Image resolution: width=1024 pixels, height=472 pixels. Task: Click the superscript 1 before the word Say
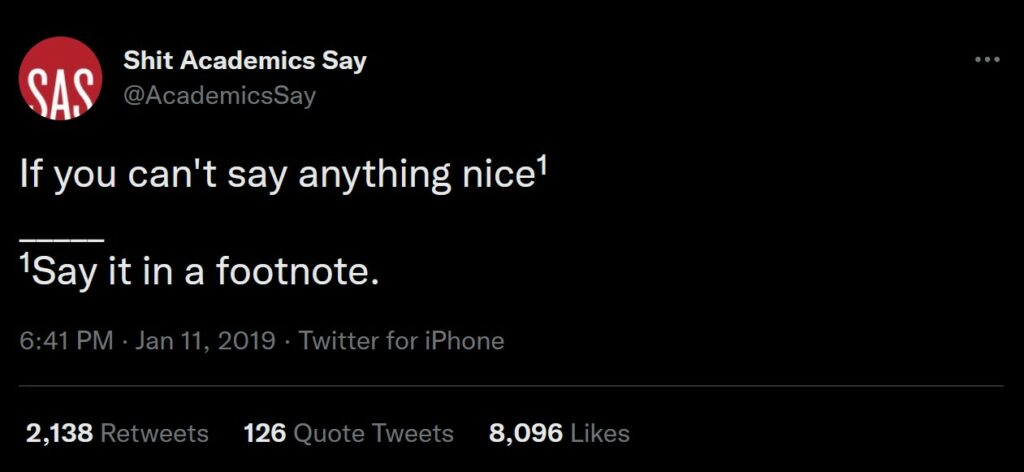click(x=25, y=264)
